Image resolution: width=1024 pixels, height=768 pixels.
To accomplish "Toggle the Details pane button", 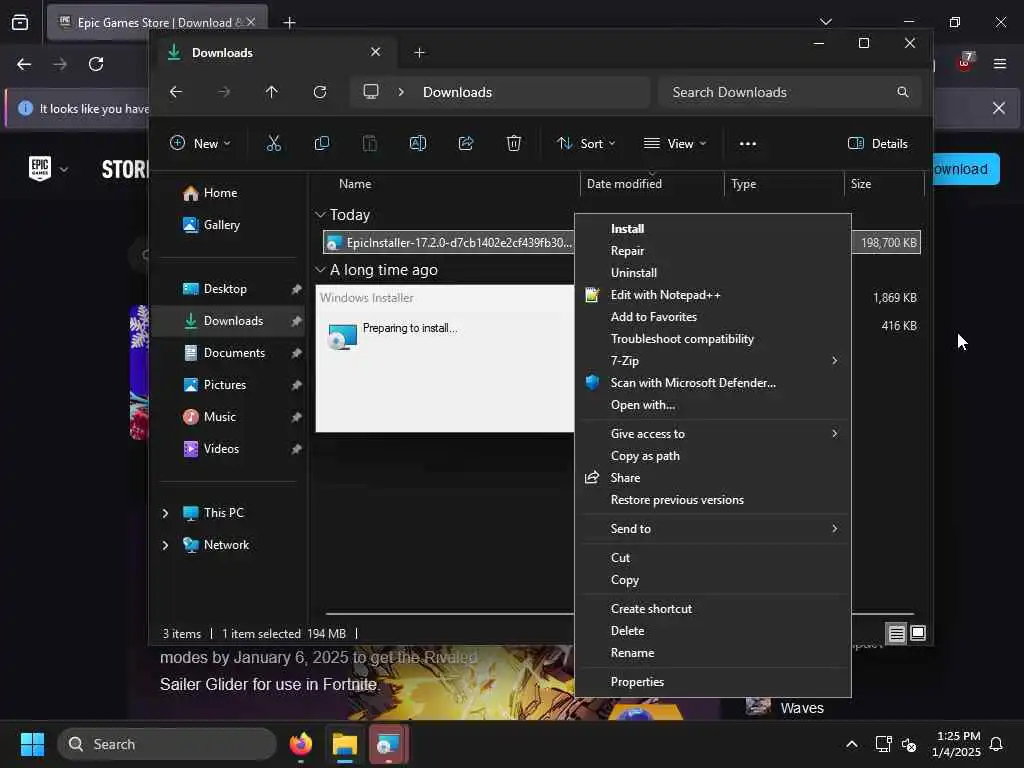I will pyautogui.click(x=878, y=144).
